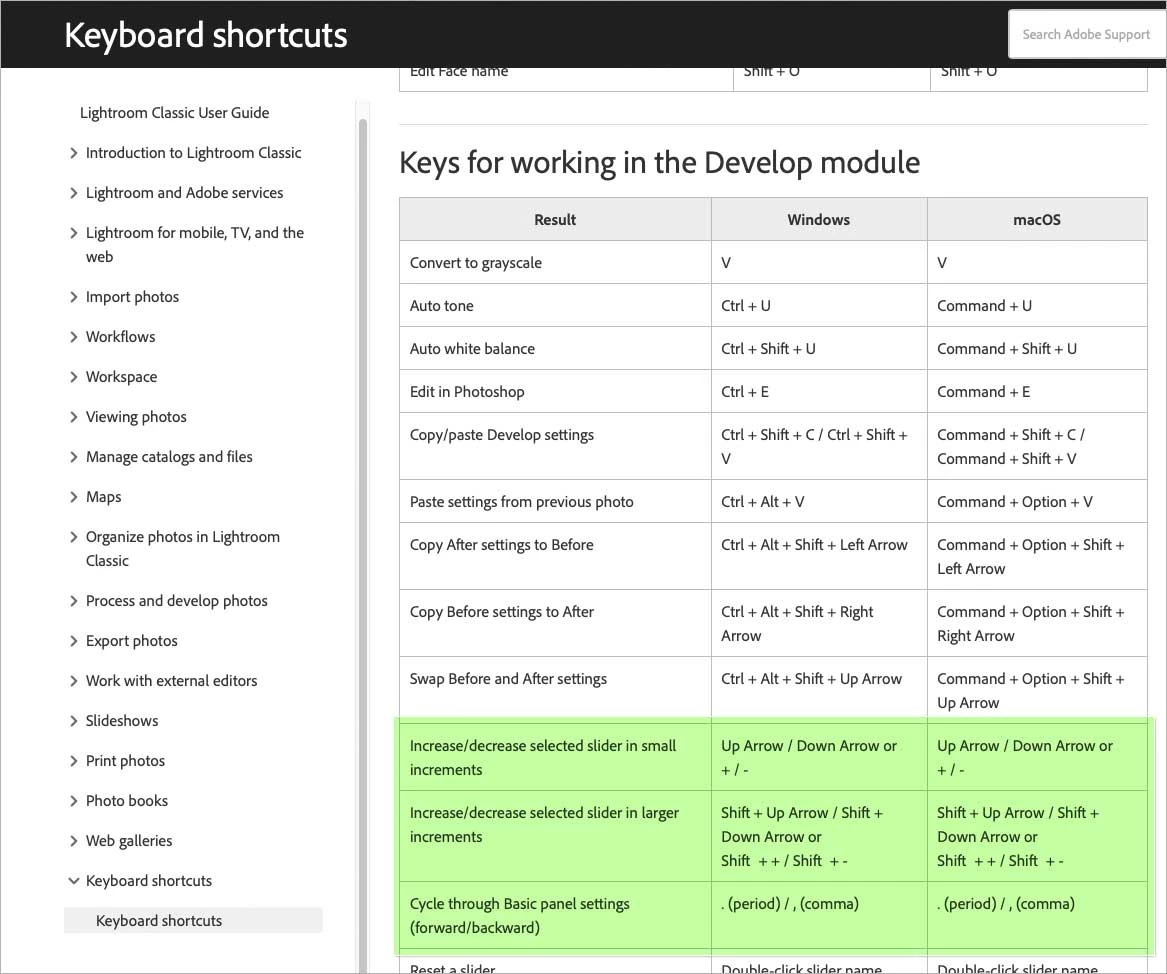
Task: Open Slideshows topic in sidebar
Action: tap(122, 721)
